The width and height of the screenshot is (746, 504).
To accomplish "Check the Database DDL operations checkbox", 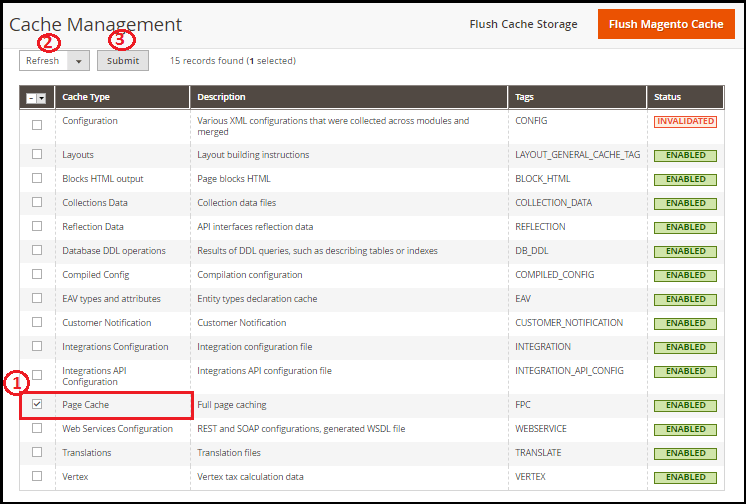I will [37, 250].
